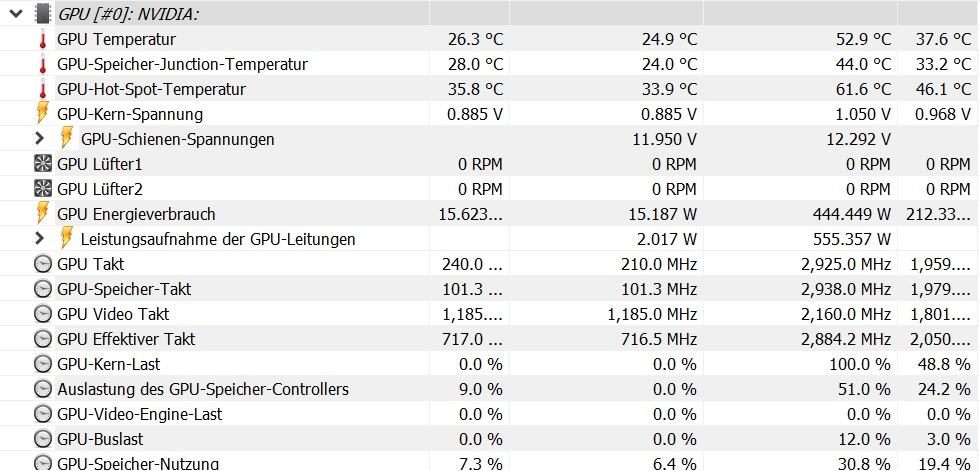Click the clock icon beside GPU Takt
Viewport: 980px width, 471px height.
pyautogui.click(x=42, y=264)
